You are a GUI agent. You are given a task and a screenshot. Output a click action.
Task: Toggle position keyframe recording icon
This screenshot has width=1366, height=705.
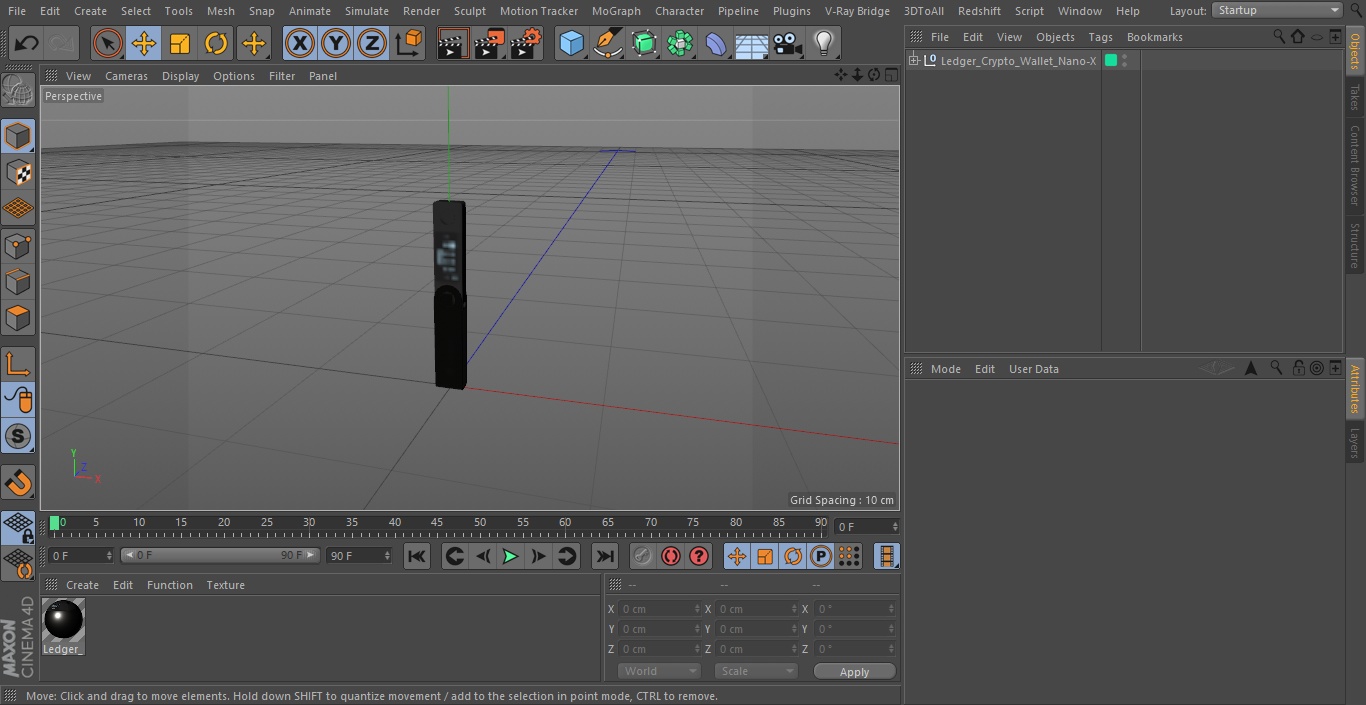pyautogui.click(x=737, y=556)
